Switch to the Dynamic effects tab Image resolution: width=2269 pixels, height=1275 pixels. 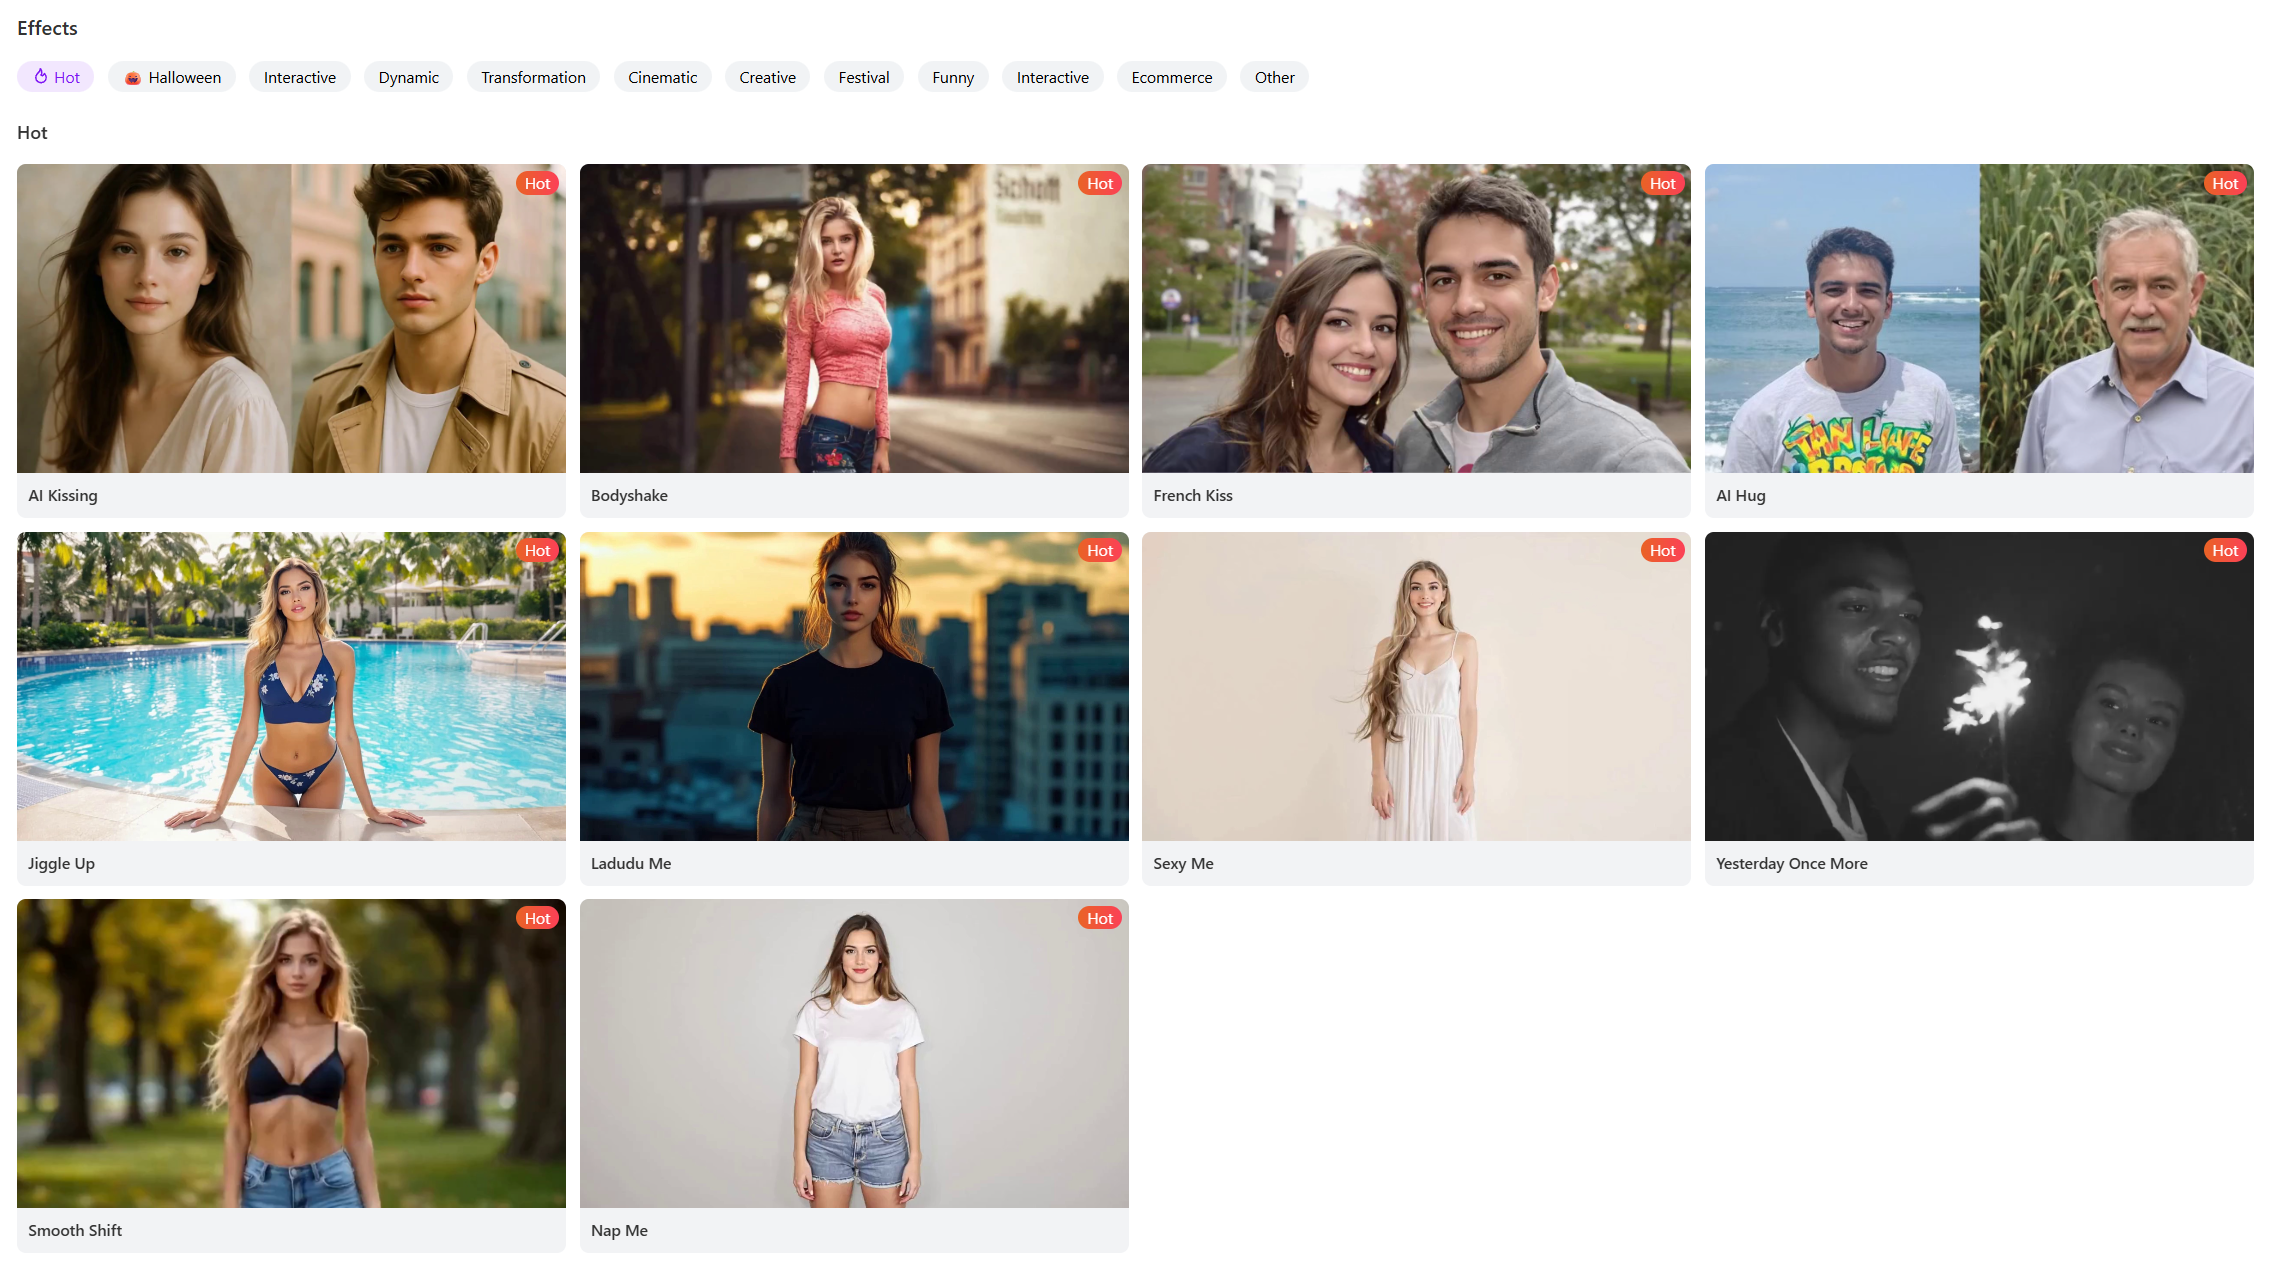408,77
